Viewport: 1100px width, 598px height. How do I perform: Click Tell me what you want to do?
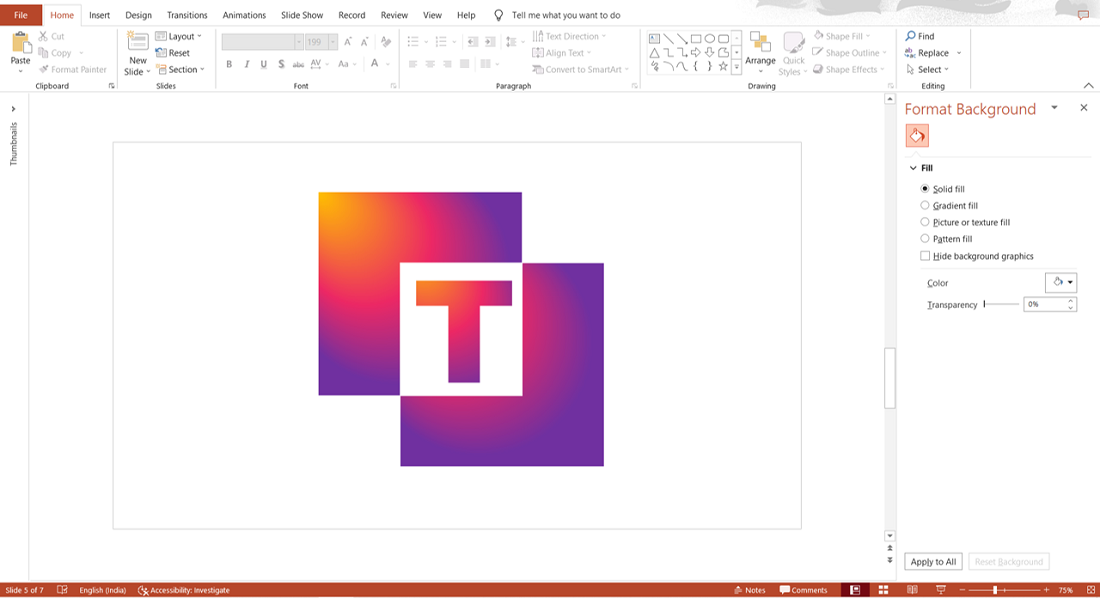coord(565,15)
